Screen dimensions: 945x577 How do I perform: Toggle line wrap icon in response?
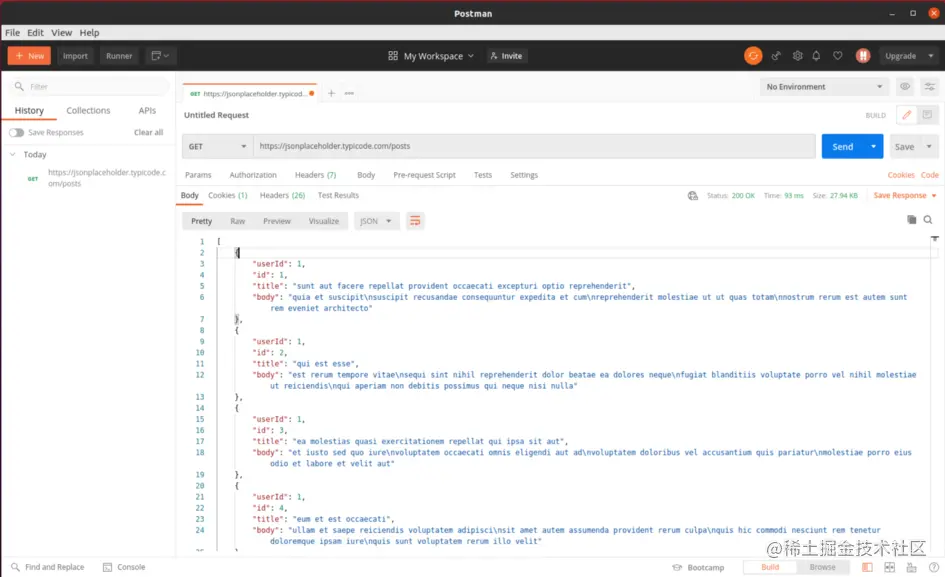pyautogui.click(x=415, y=221)
